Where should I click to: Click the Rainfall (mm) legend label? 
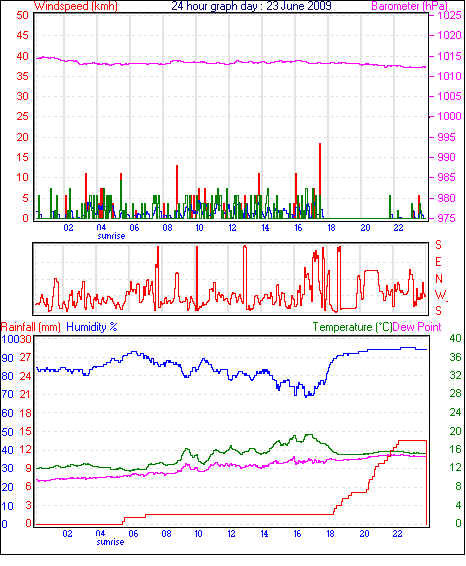click(x=30, y=327)
